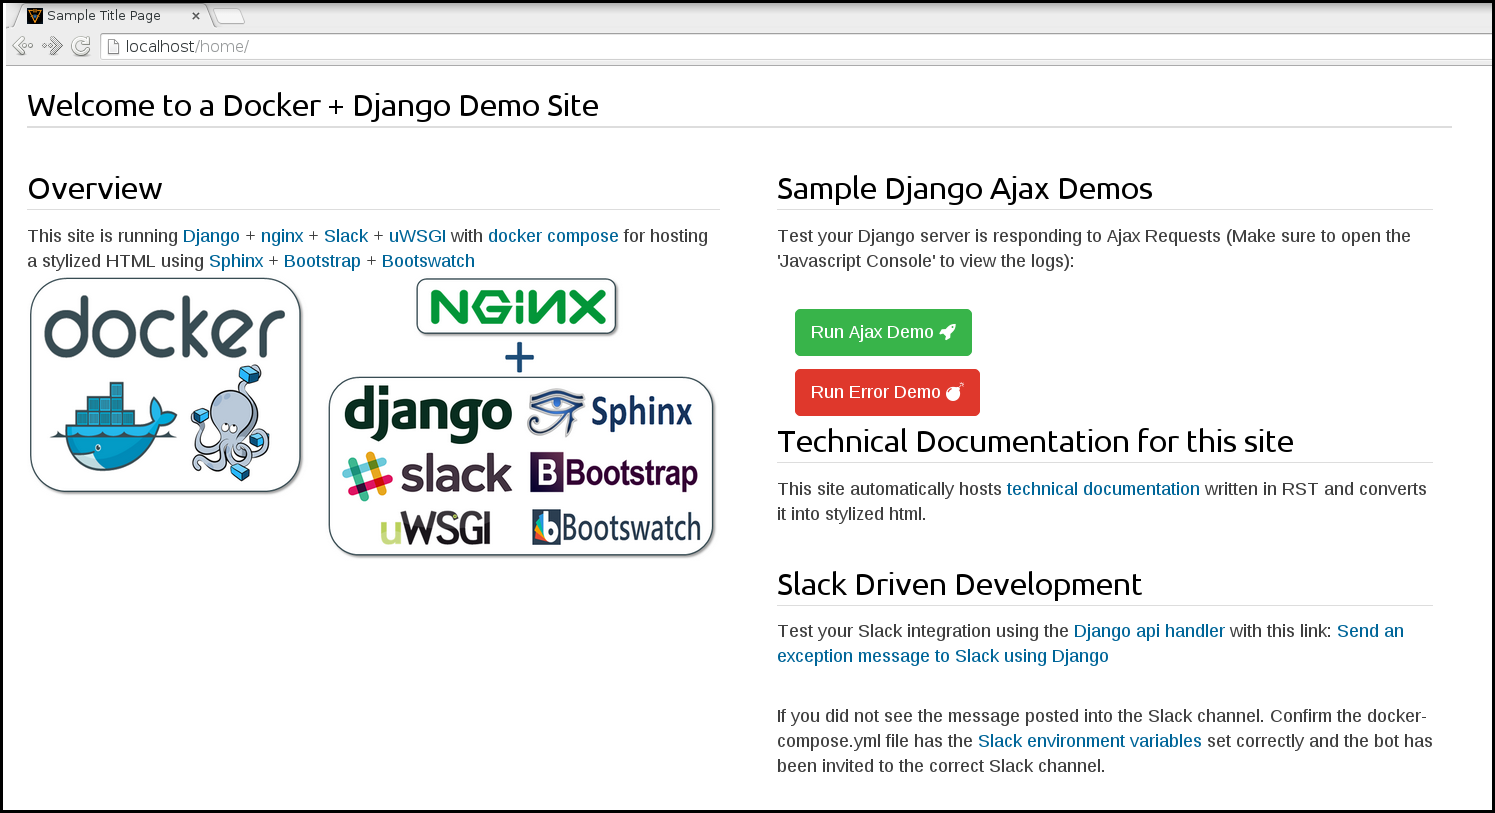The image size is (1495, 813).
Task: Click the Sample Title Page tab favicon
Action: (35, 15)
